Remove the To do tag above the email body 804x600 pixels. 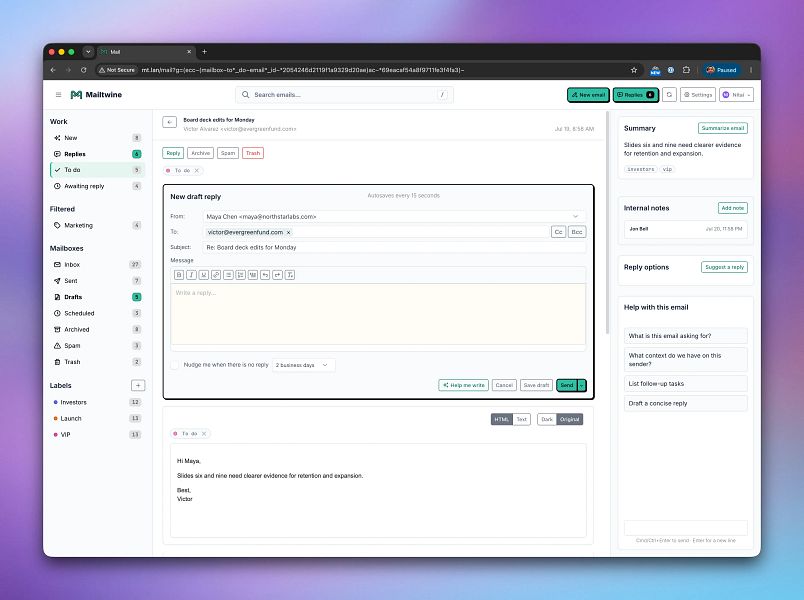point(204,434)
